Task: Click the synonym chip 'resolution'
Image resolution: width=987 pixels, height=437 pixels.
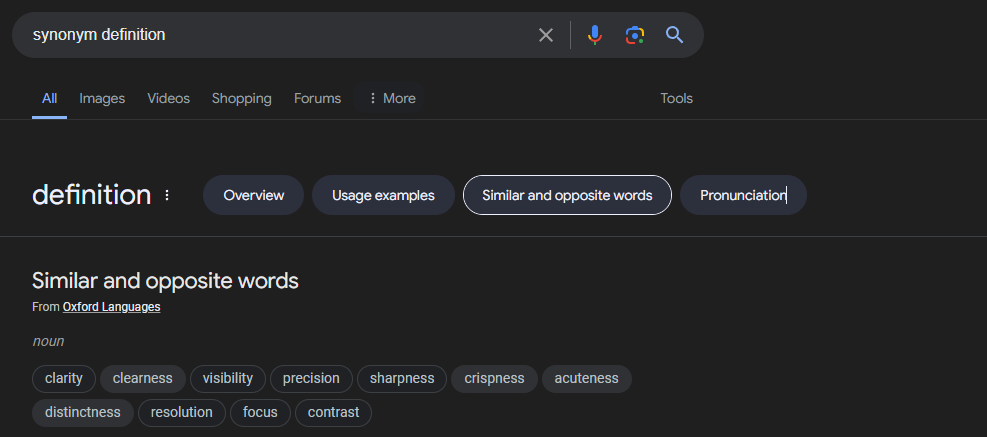Action: tap(181, 412)
